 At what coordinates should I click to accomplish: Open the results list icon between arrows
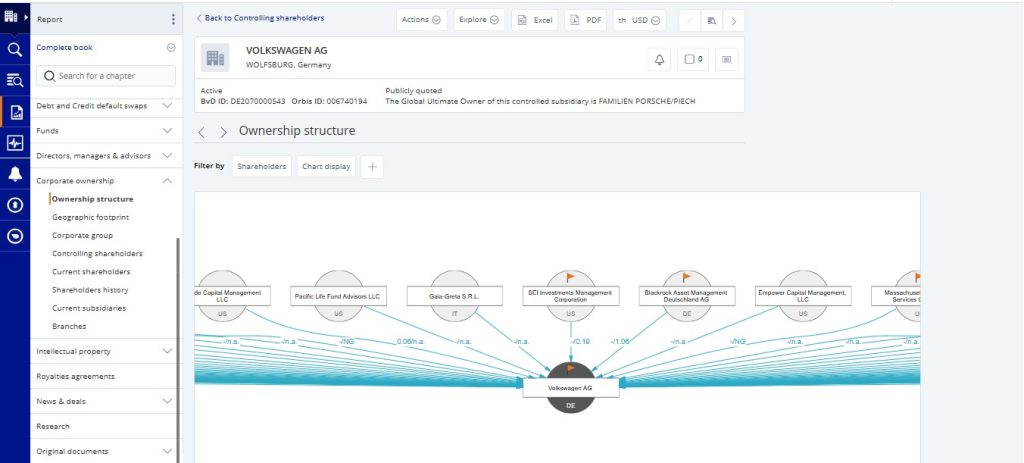(x=712, y=20)
